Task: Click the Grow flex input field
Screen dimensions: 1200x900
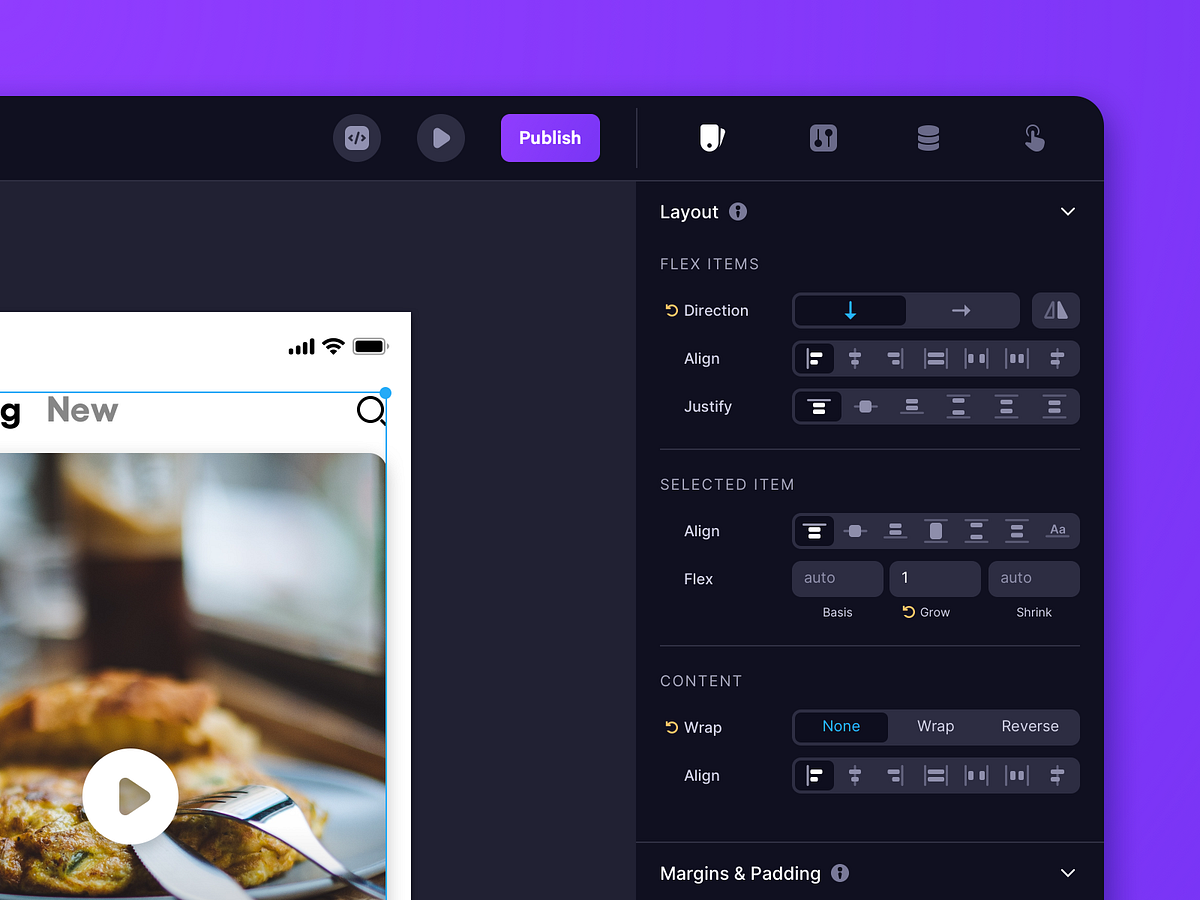Action: point(934,578)
